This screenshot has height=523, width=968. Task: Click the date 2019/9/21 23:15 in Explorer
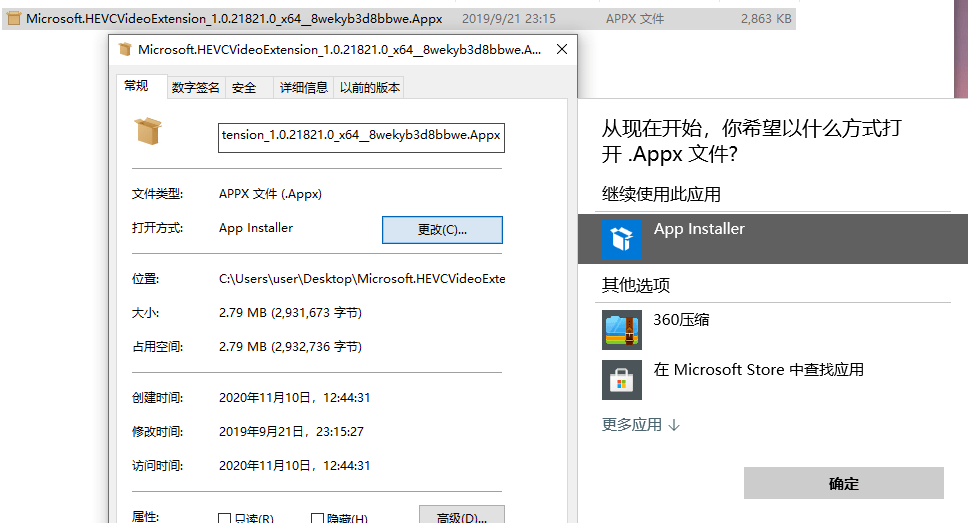click(509, 19)
